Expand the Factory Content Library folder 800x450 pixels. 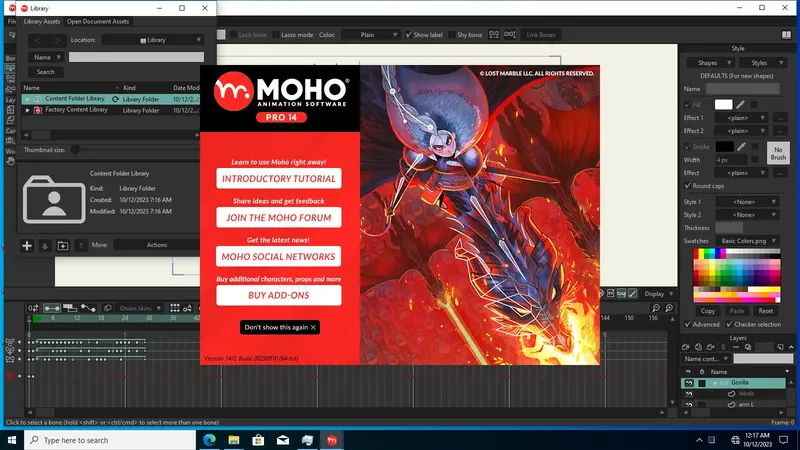[x=28, y=110]
